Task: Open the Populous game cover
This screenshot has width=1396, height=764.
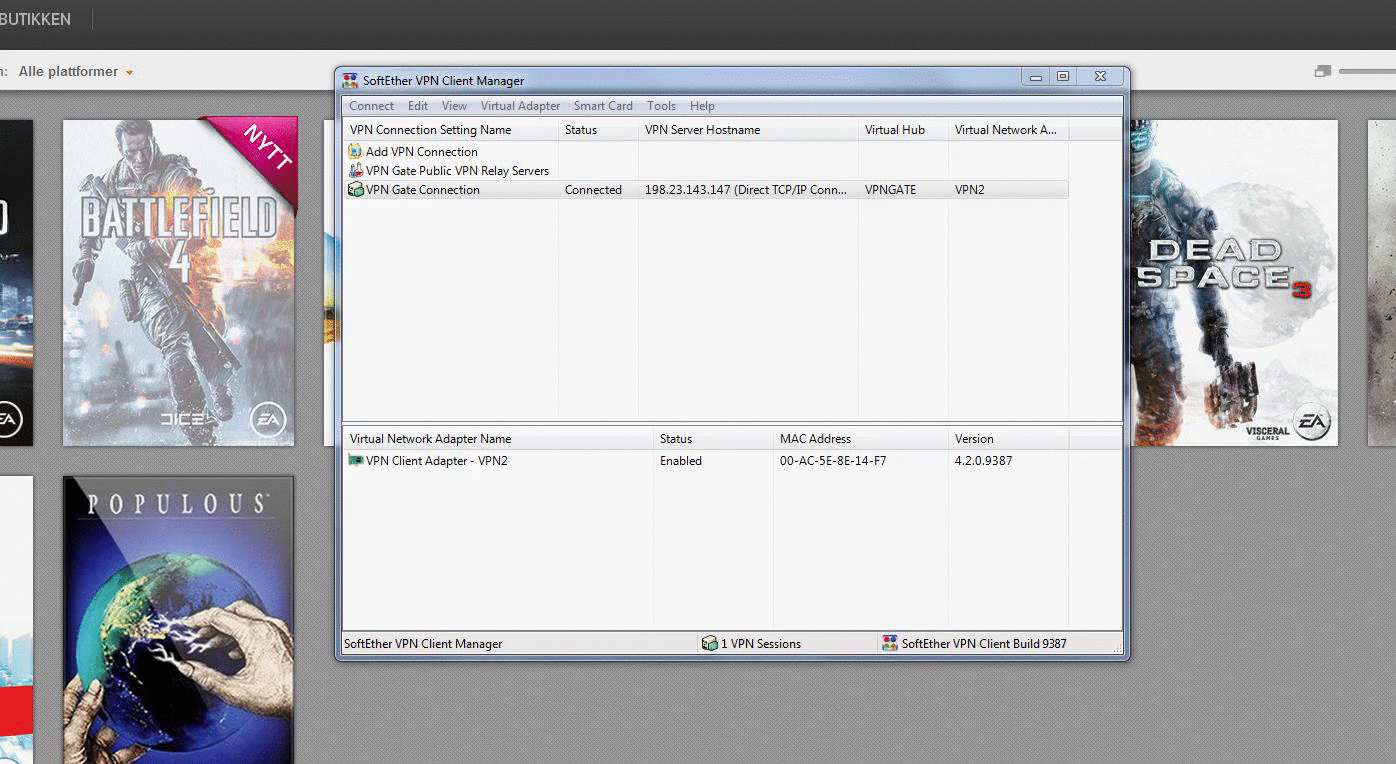Action: pyautogui.click(x=179, y=620)
